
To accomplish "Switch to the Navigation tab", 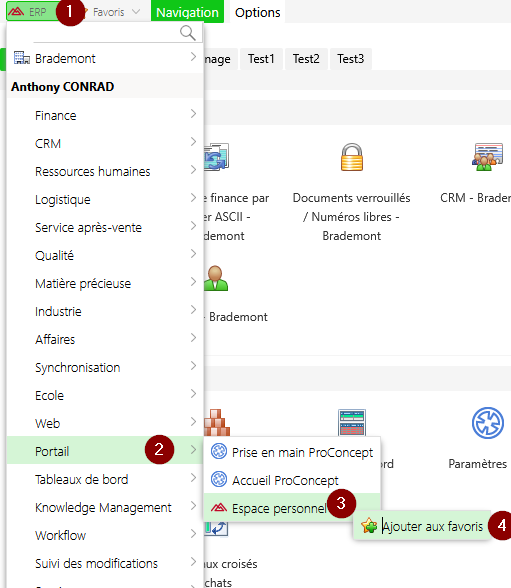I will tap(187, 12).
